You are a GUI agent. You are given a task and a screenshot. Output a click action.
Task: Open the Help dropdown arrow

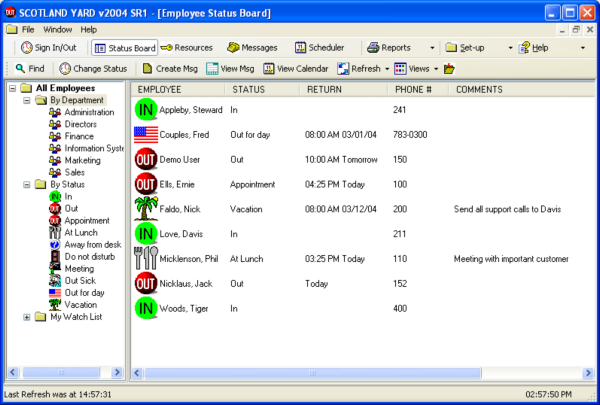(x=583, y=48)
